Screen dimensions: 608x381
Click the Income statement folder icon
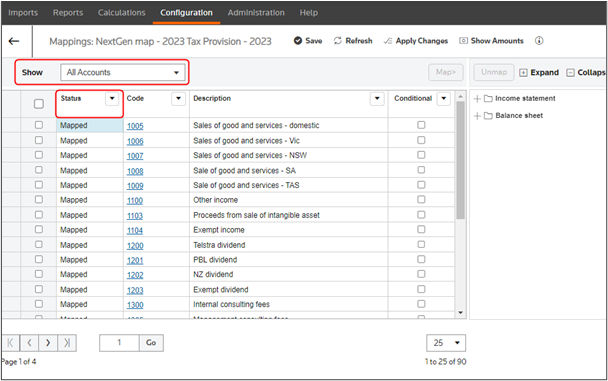coord(488,98)
